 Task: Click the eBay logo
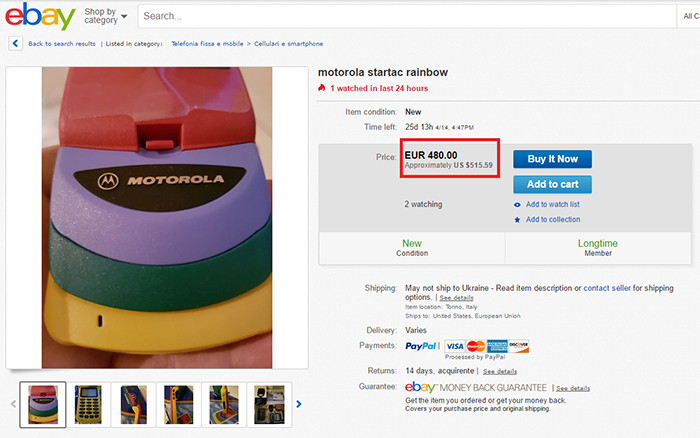41,17
